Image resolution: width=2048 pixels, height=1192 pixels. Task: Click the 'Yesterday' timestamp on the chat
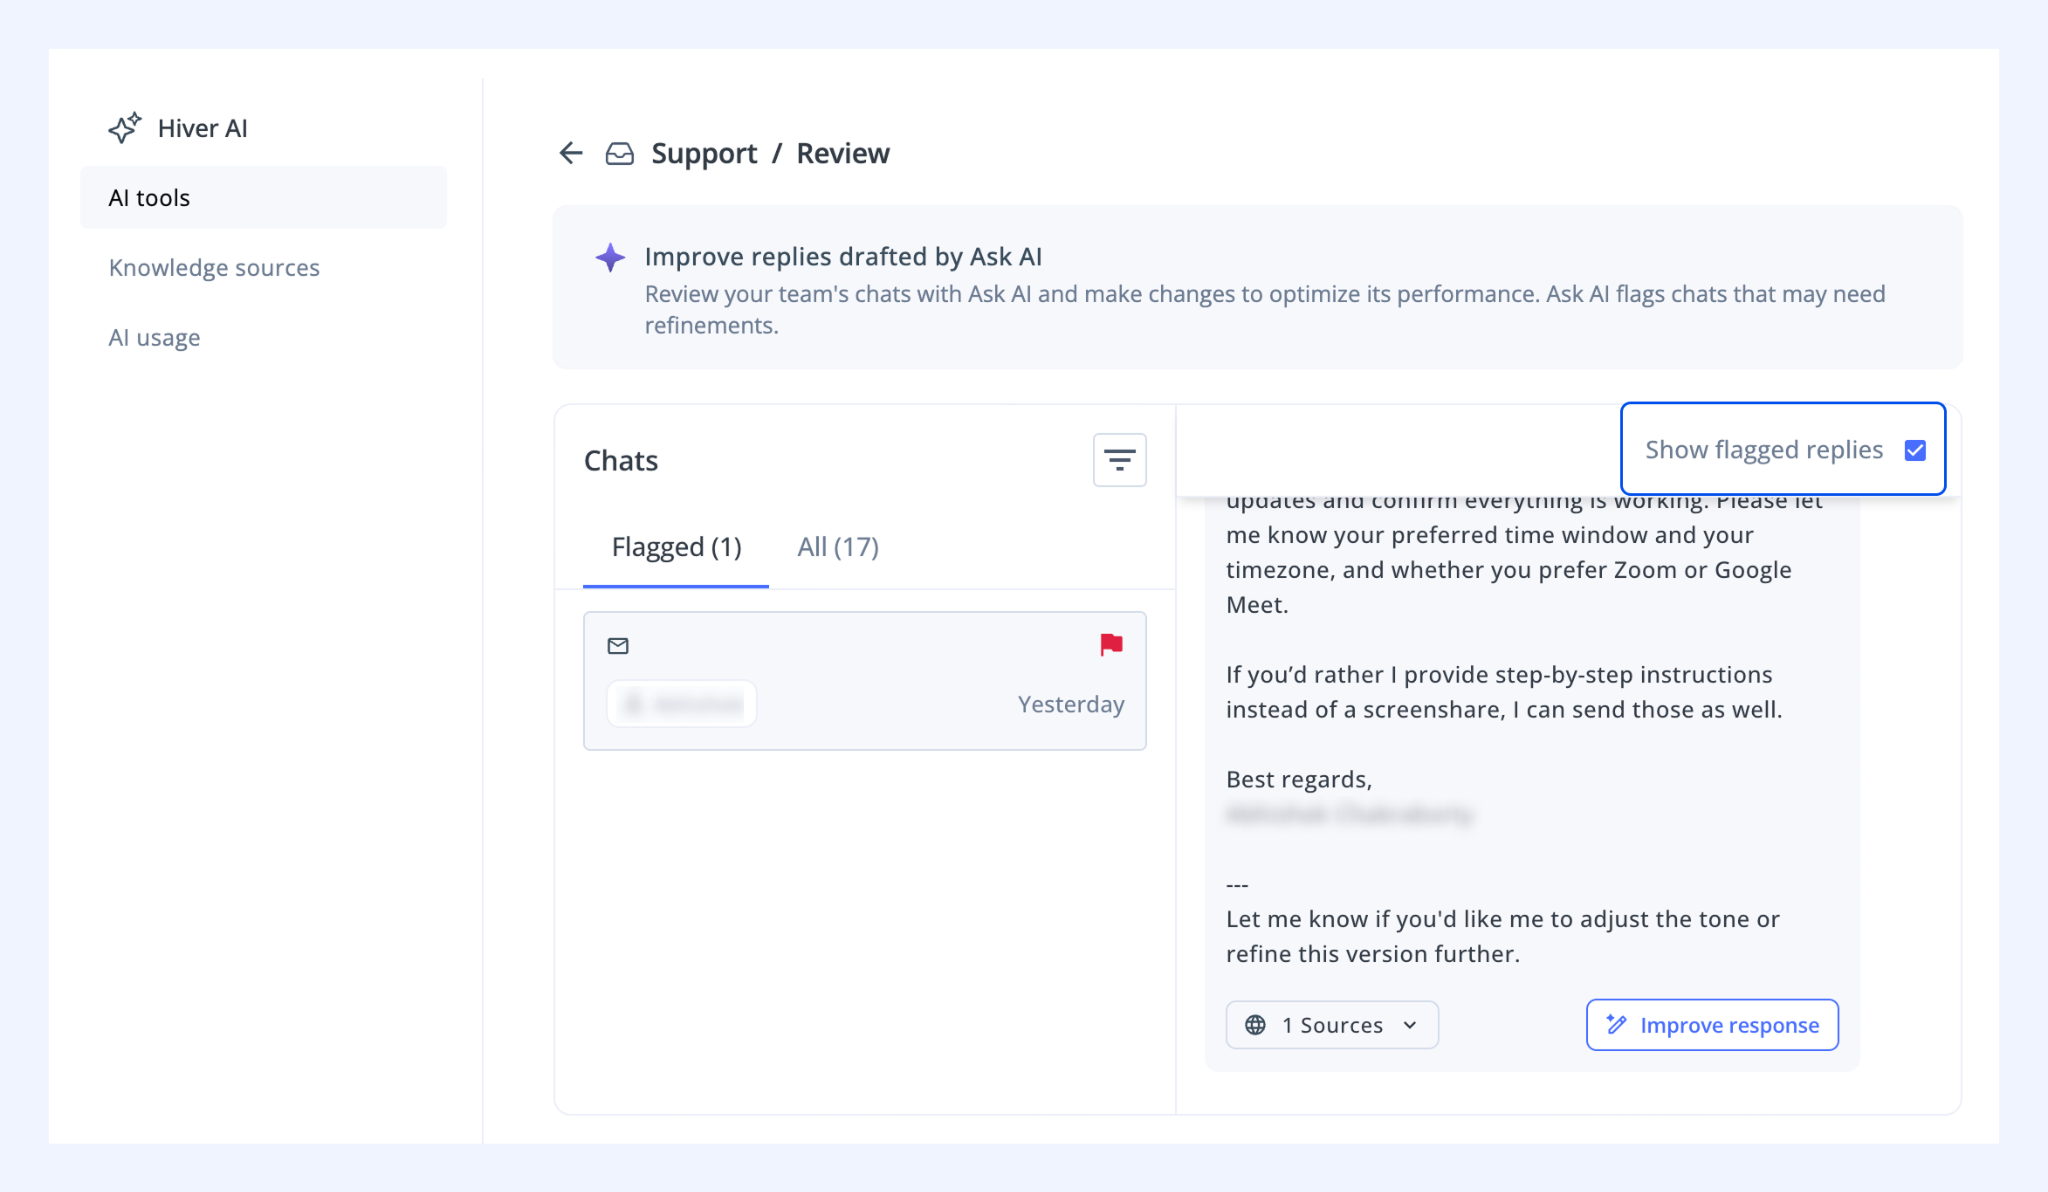(x=1071, y=704)
